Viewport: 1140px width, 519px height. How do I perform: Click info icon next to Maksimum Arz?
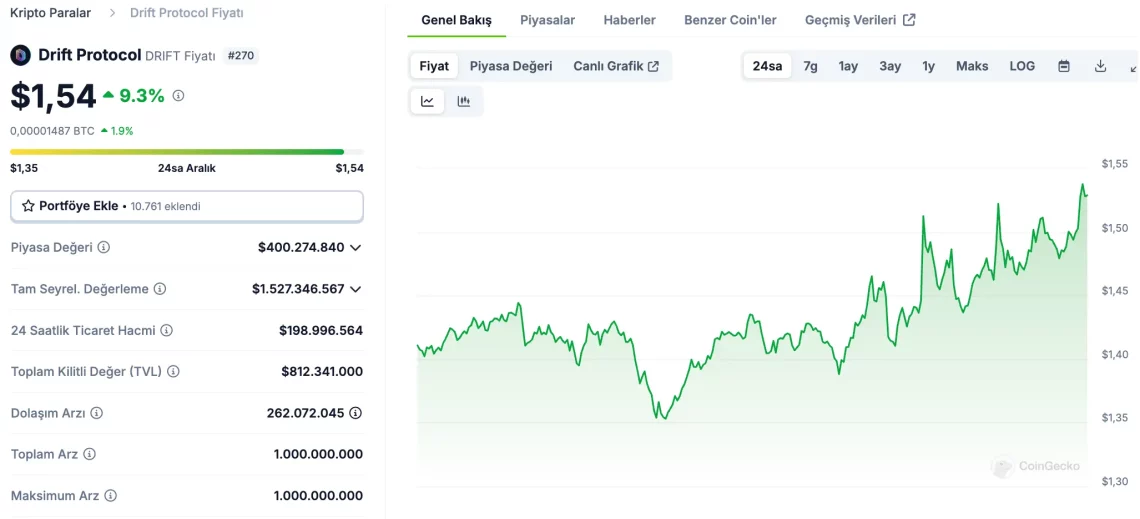[110, 495]
